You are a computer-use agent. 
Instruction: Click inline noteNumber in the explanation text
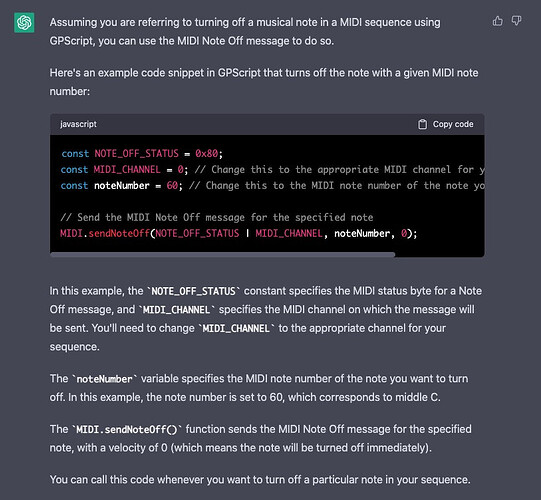(105, 379)
